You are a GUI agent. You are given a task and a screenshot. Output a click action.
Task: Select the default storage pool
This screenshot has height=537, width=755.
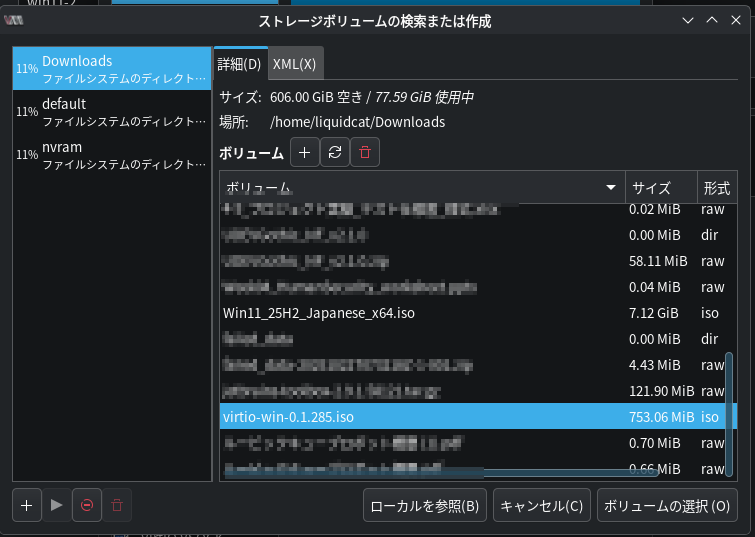coord(112,112)
